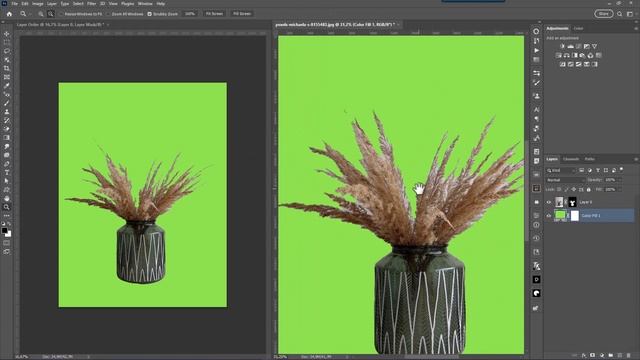Open the Filter menu
The width and height of the screenshot is (640, 360).
(91, 4)
